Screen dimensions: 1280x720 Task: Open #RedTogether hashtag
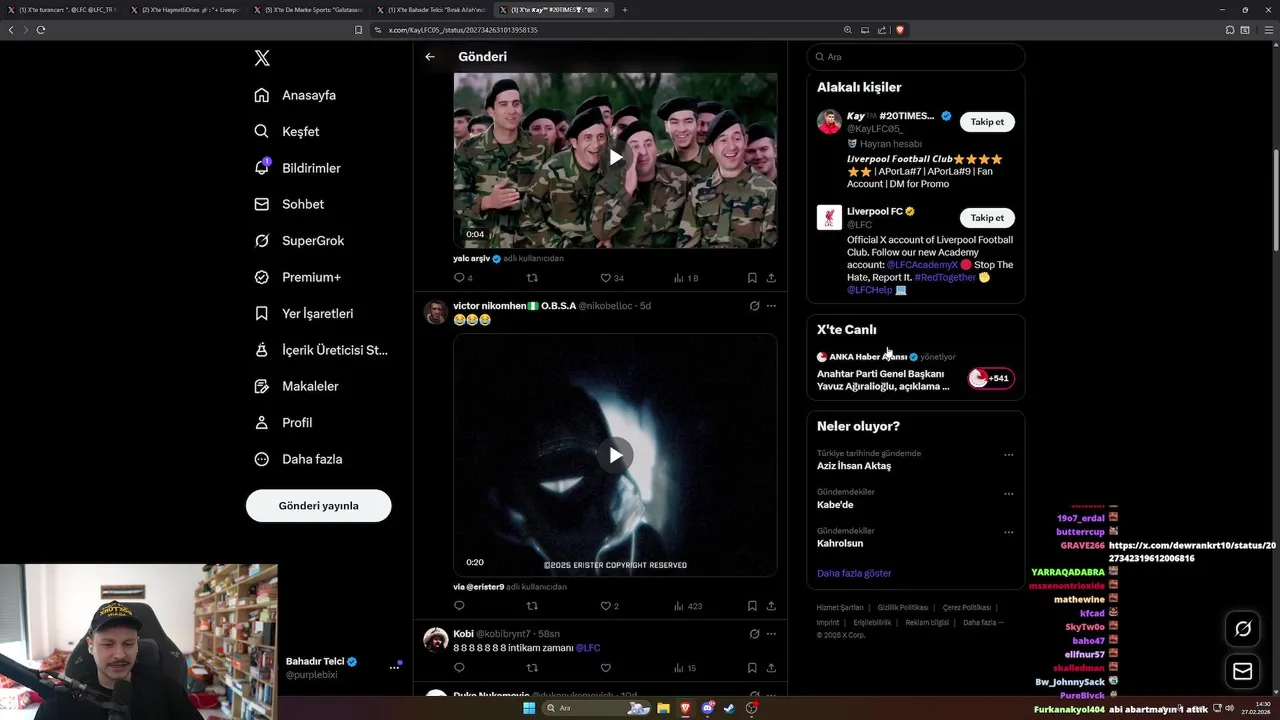click(945, 277)
